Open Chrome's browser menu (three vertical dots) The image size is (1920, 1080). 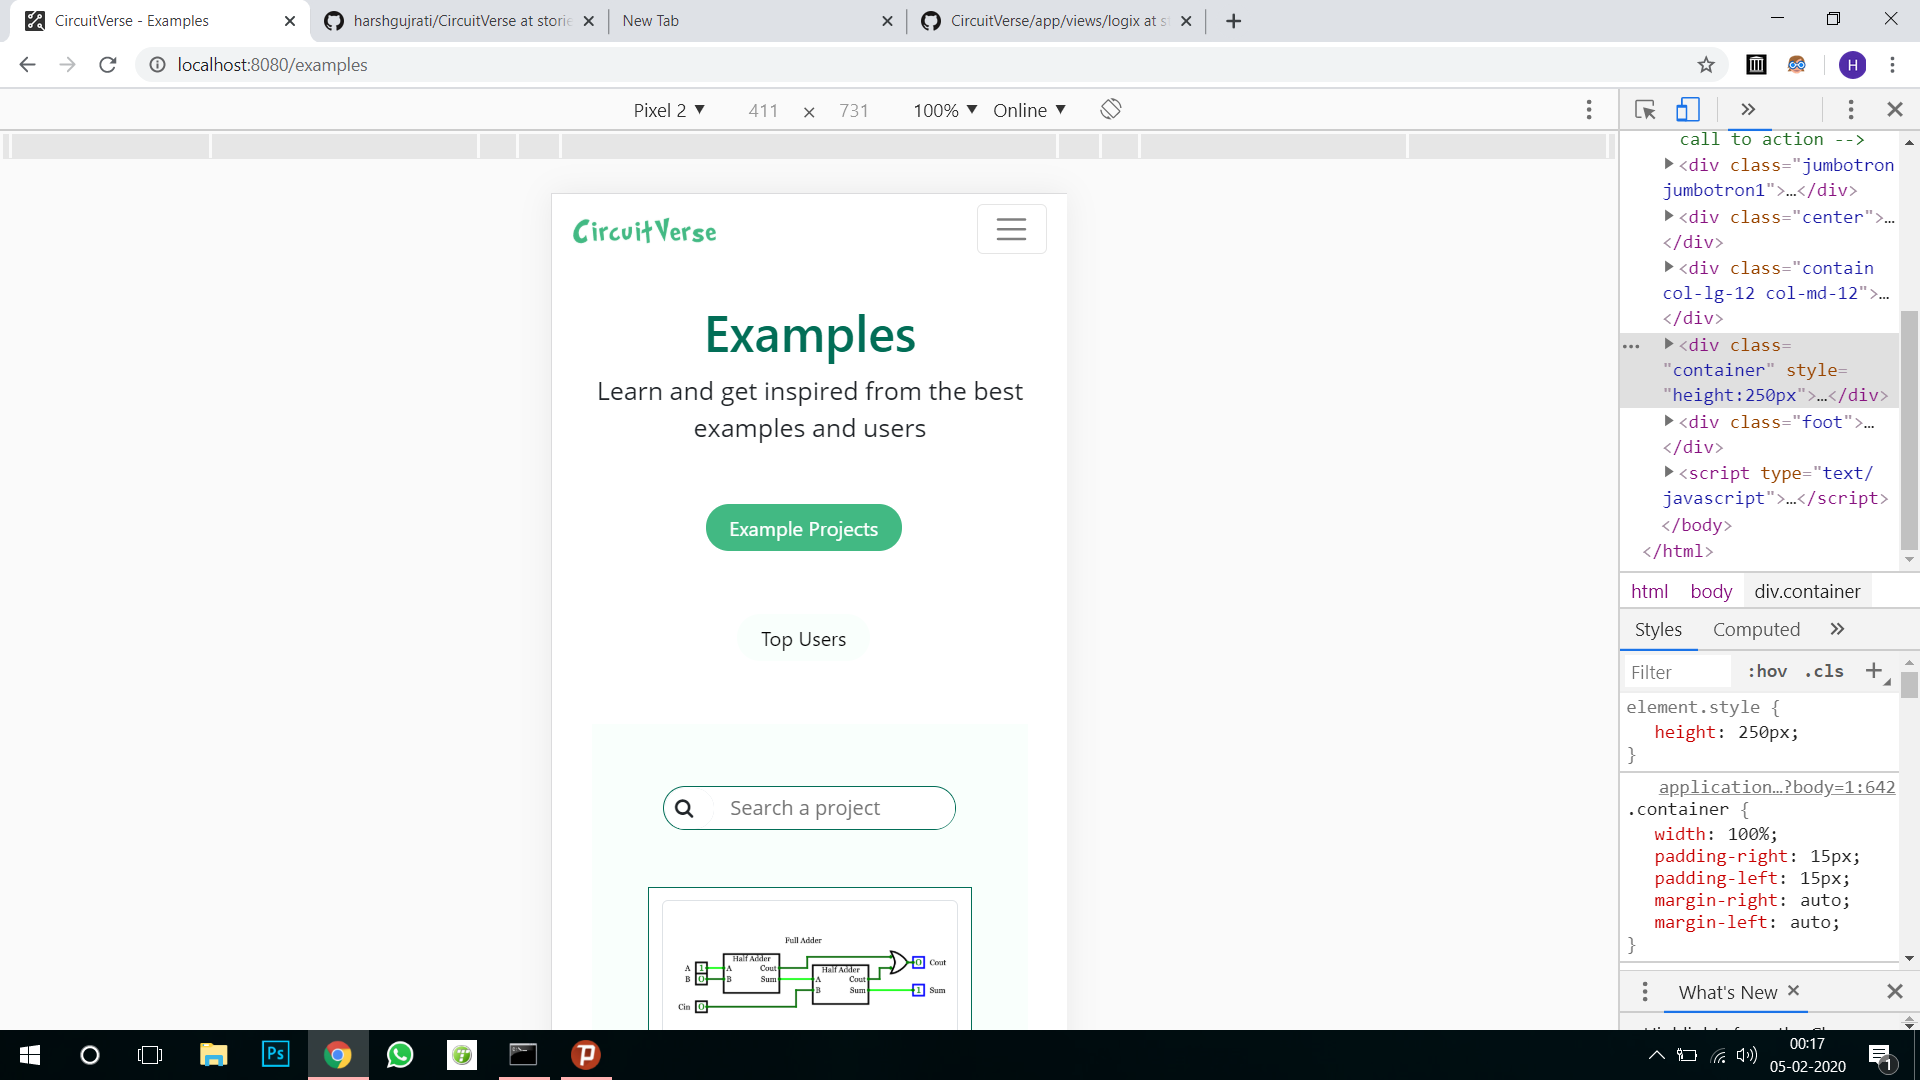click(x=1893, y=64)
